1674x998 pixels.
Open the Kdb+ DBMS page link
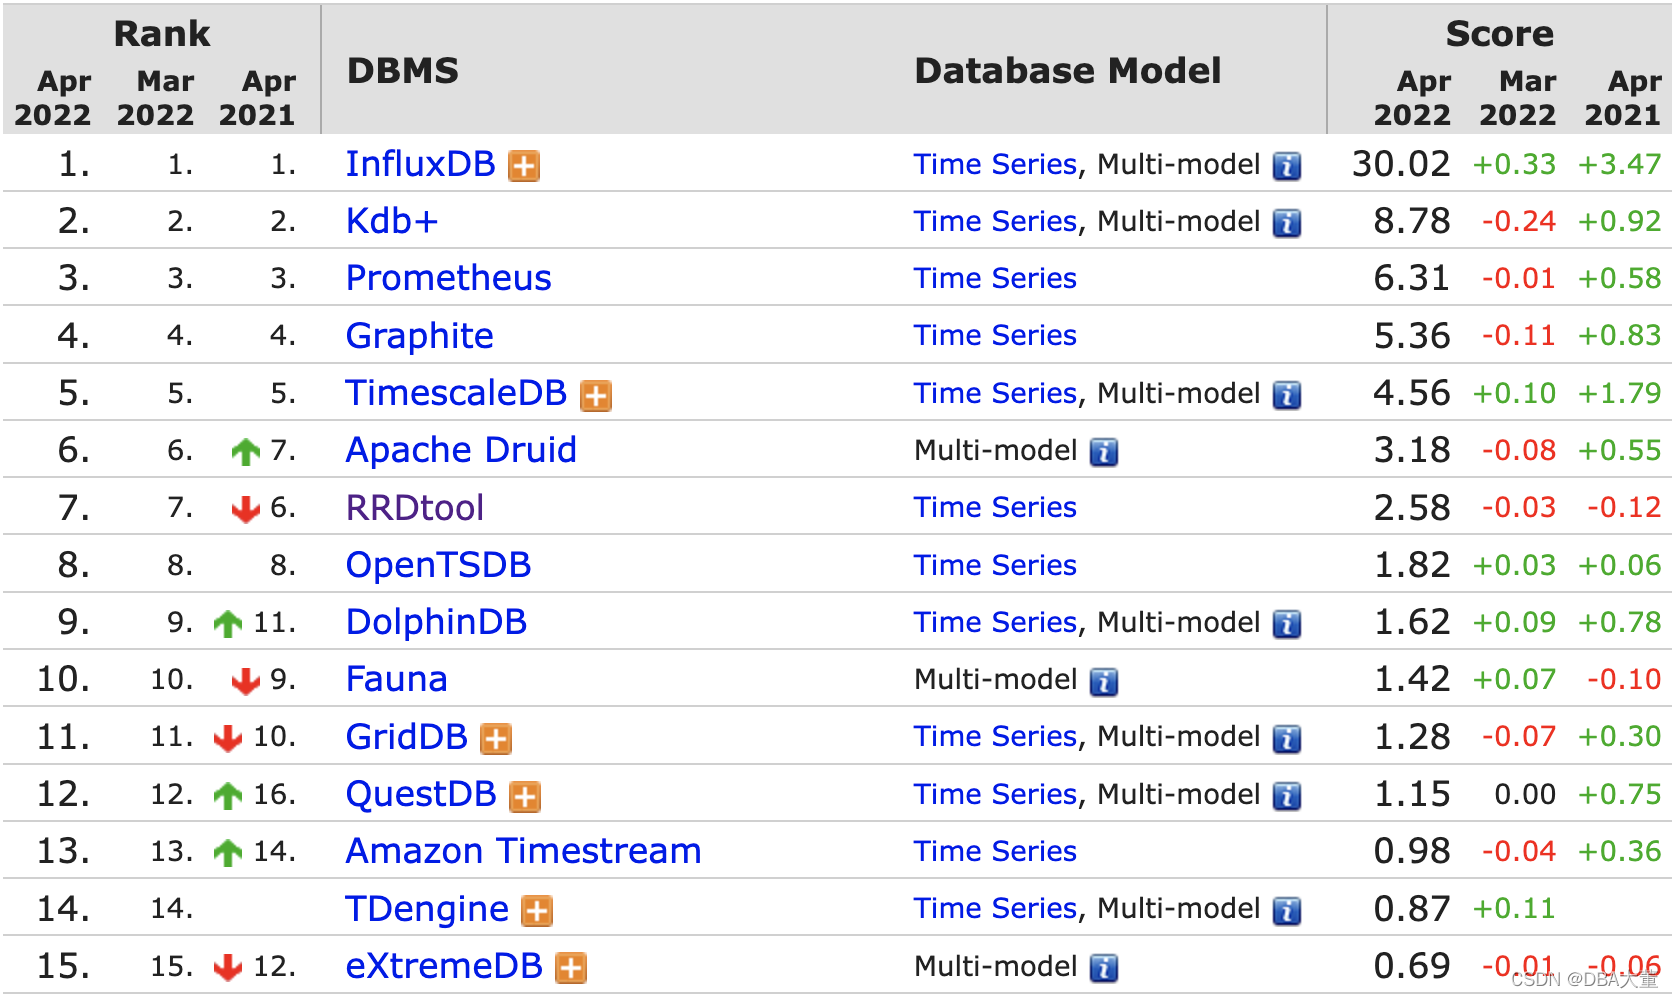point(391,222)
